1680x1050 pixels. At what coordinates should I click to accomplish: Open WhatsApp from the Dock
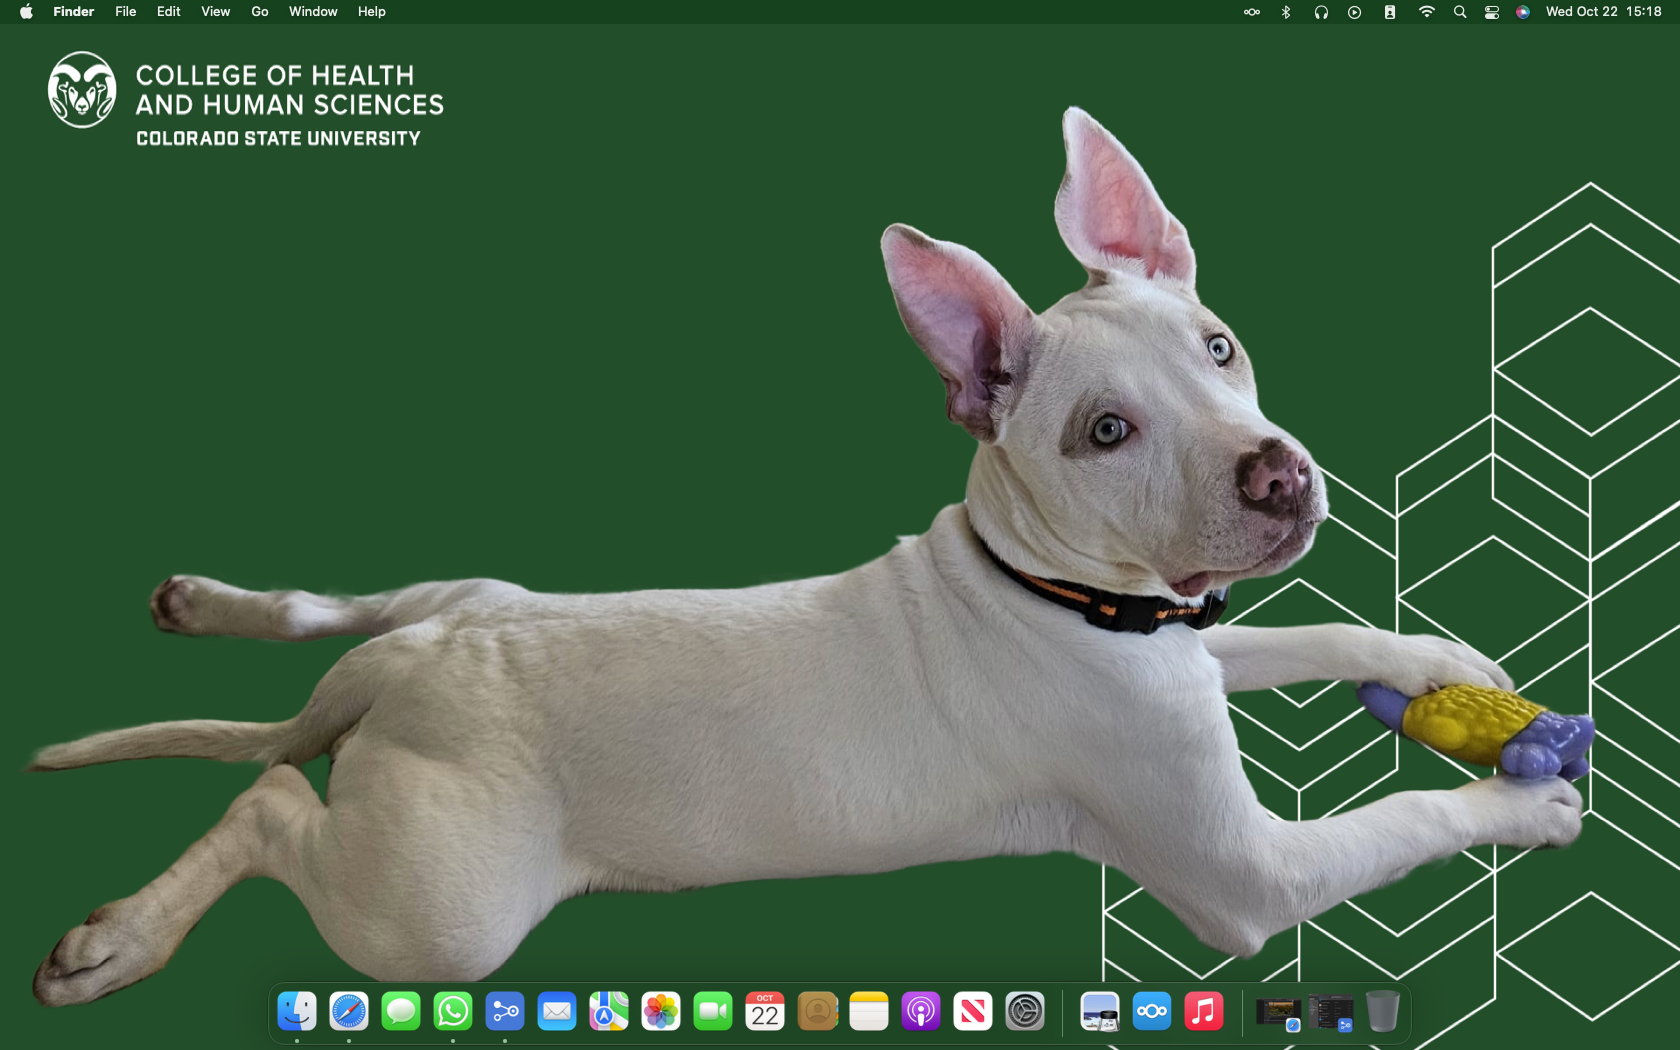click(x=453, y=1011)
